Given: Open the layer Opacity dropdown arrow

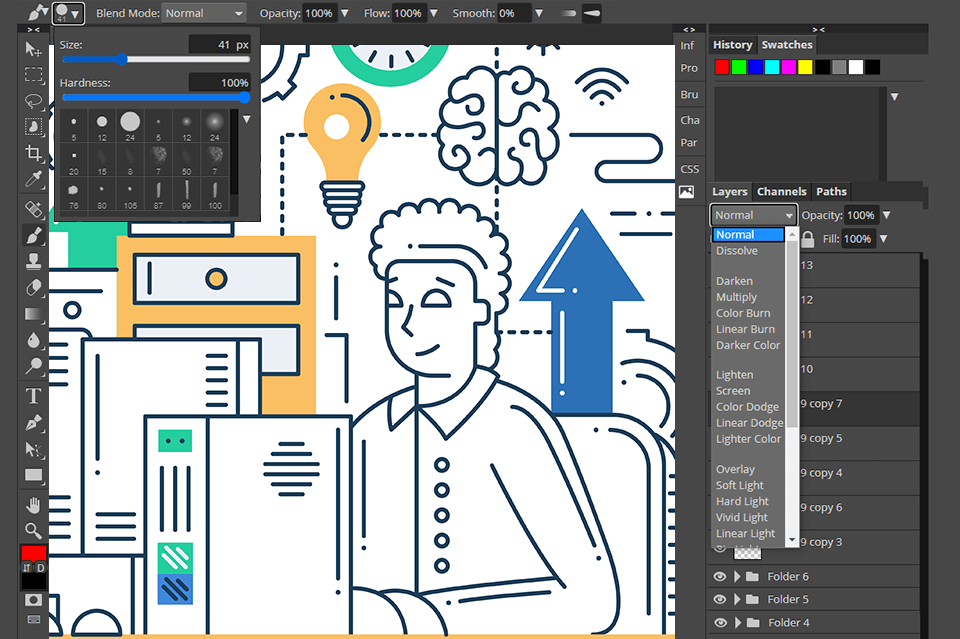Looking at the screenshot, I should tap(886, 216).
